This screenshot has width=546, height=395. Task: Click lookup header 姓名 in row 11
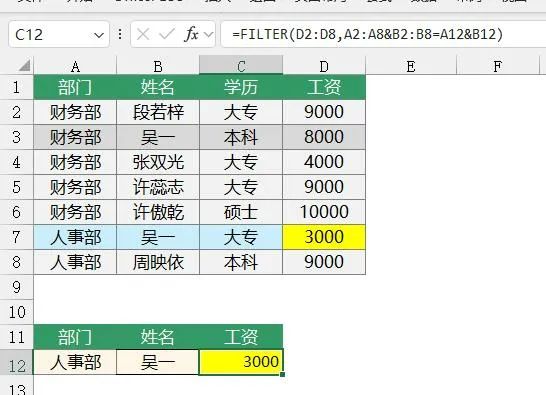point(158,337)
